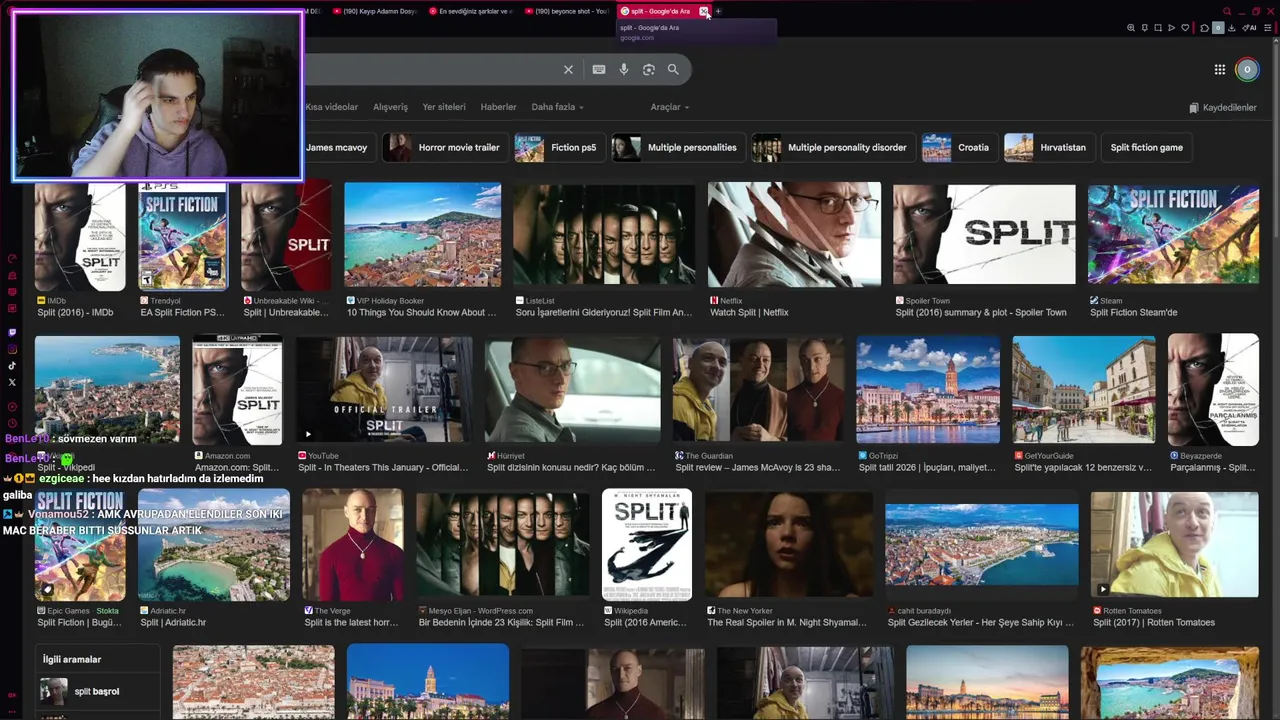The width and height of the screenshot is (1280, 720).
Task: Select related search 'split başrol'
Action: [97, 692]
